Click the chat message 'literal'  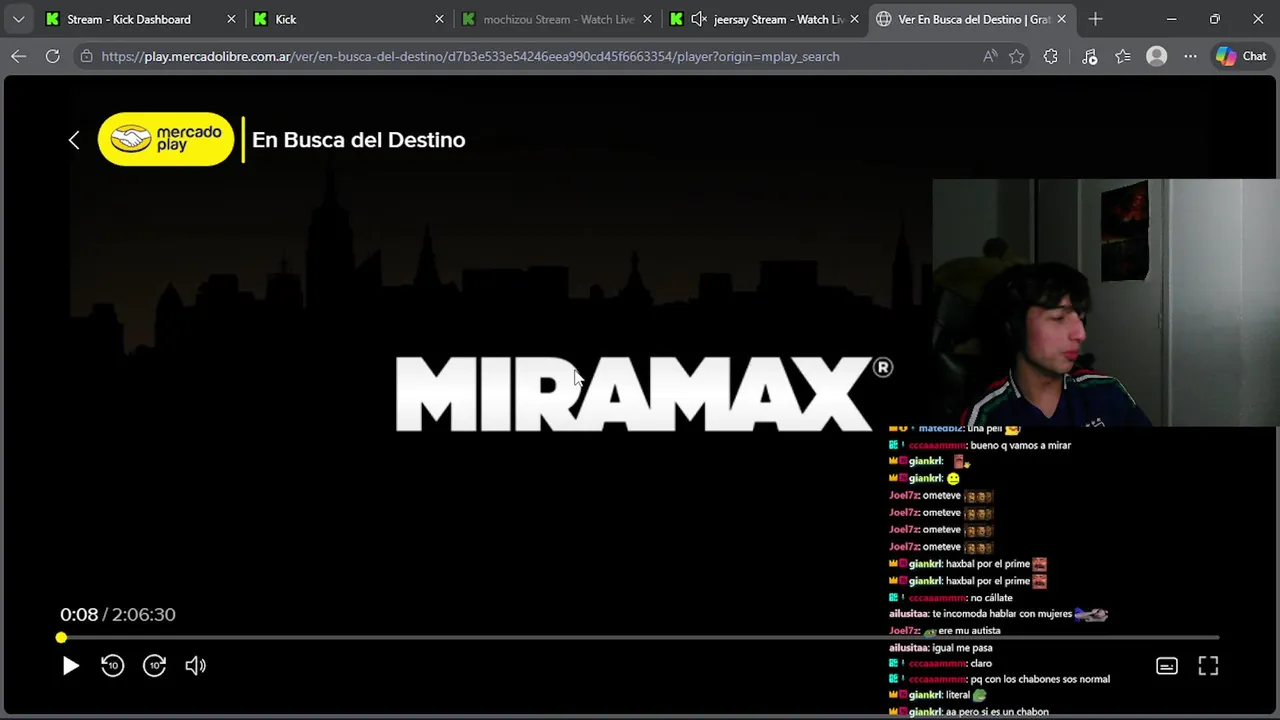(x=958, y=695)
